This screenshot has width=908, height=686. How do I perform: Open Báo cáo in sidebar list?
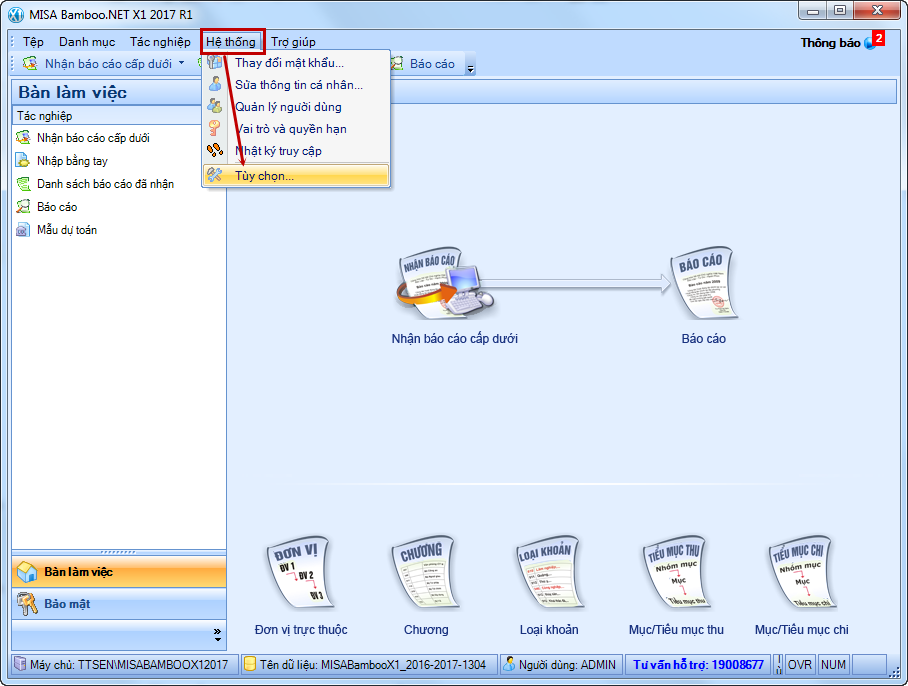click(x=57, y=207)
